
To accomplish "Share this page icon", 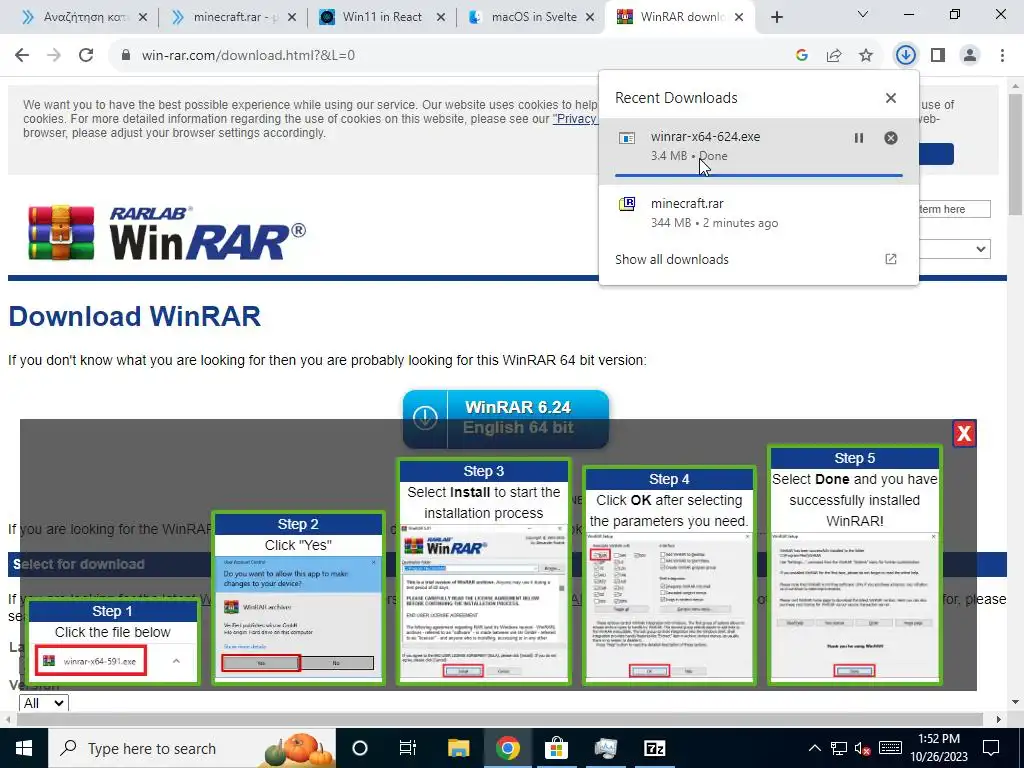I will click(x=834, y=56).
